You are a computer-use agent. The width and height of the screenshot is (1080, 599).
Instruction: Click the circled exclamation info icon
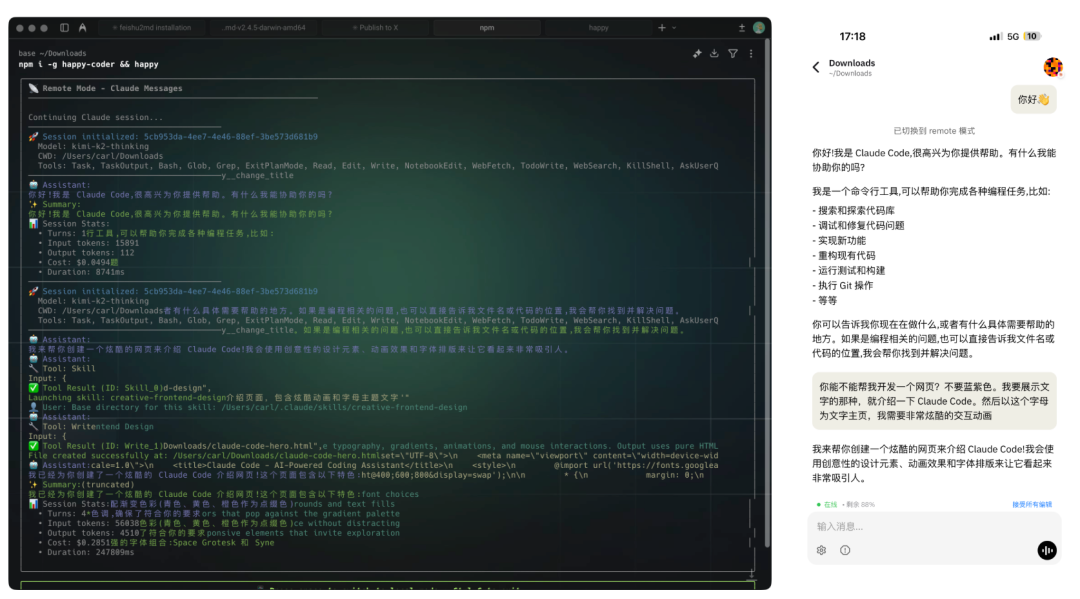click(845, 550)
